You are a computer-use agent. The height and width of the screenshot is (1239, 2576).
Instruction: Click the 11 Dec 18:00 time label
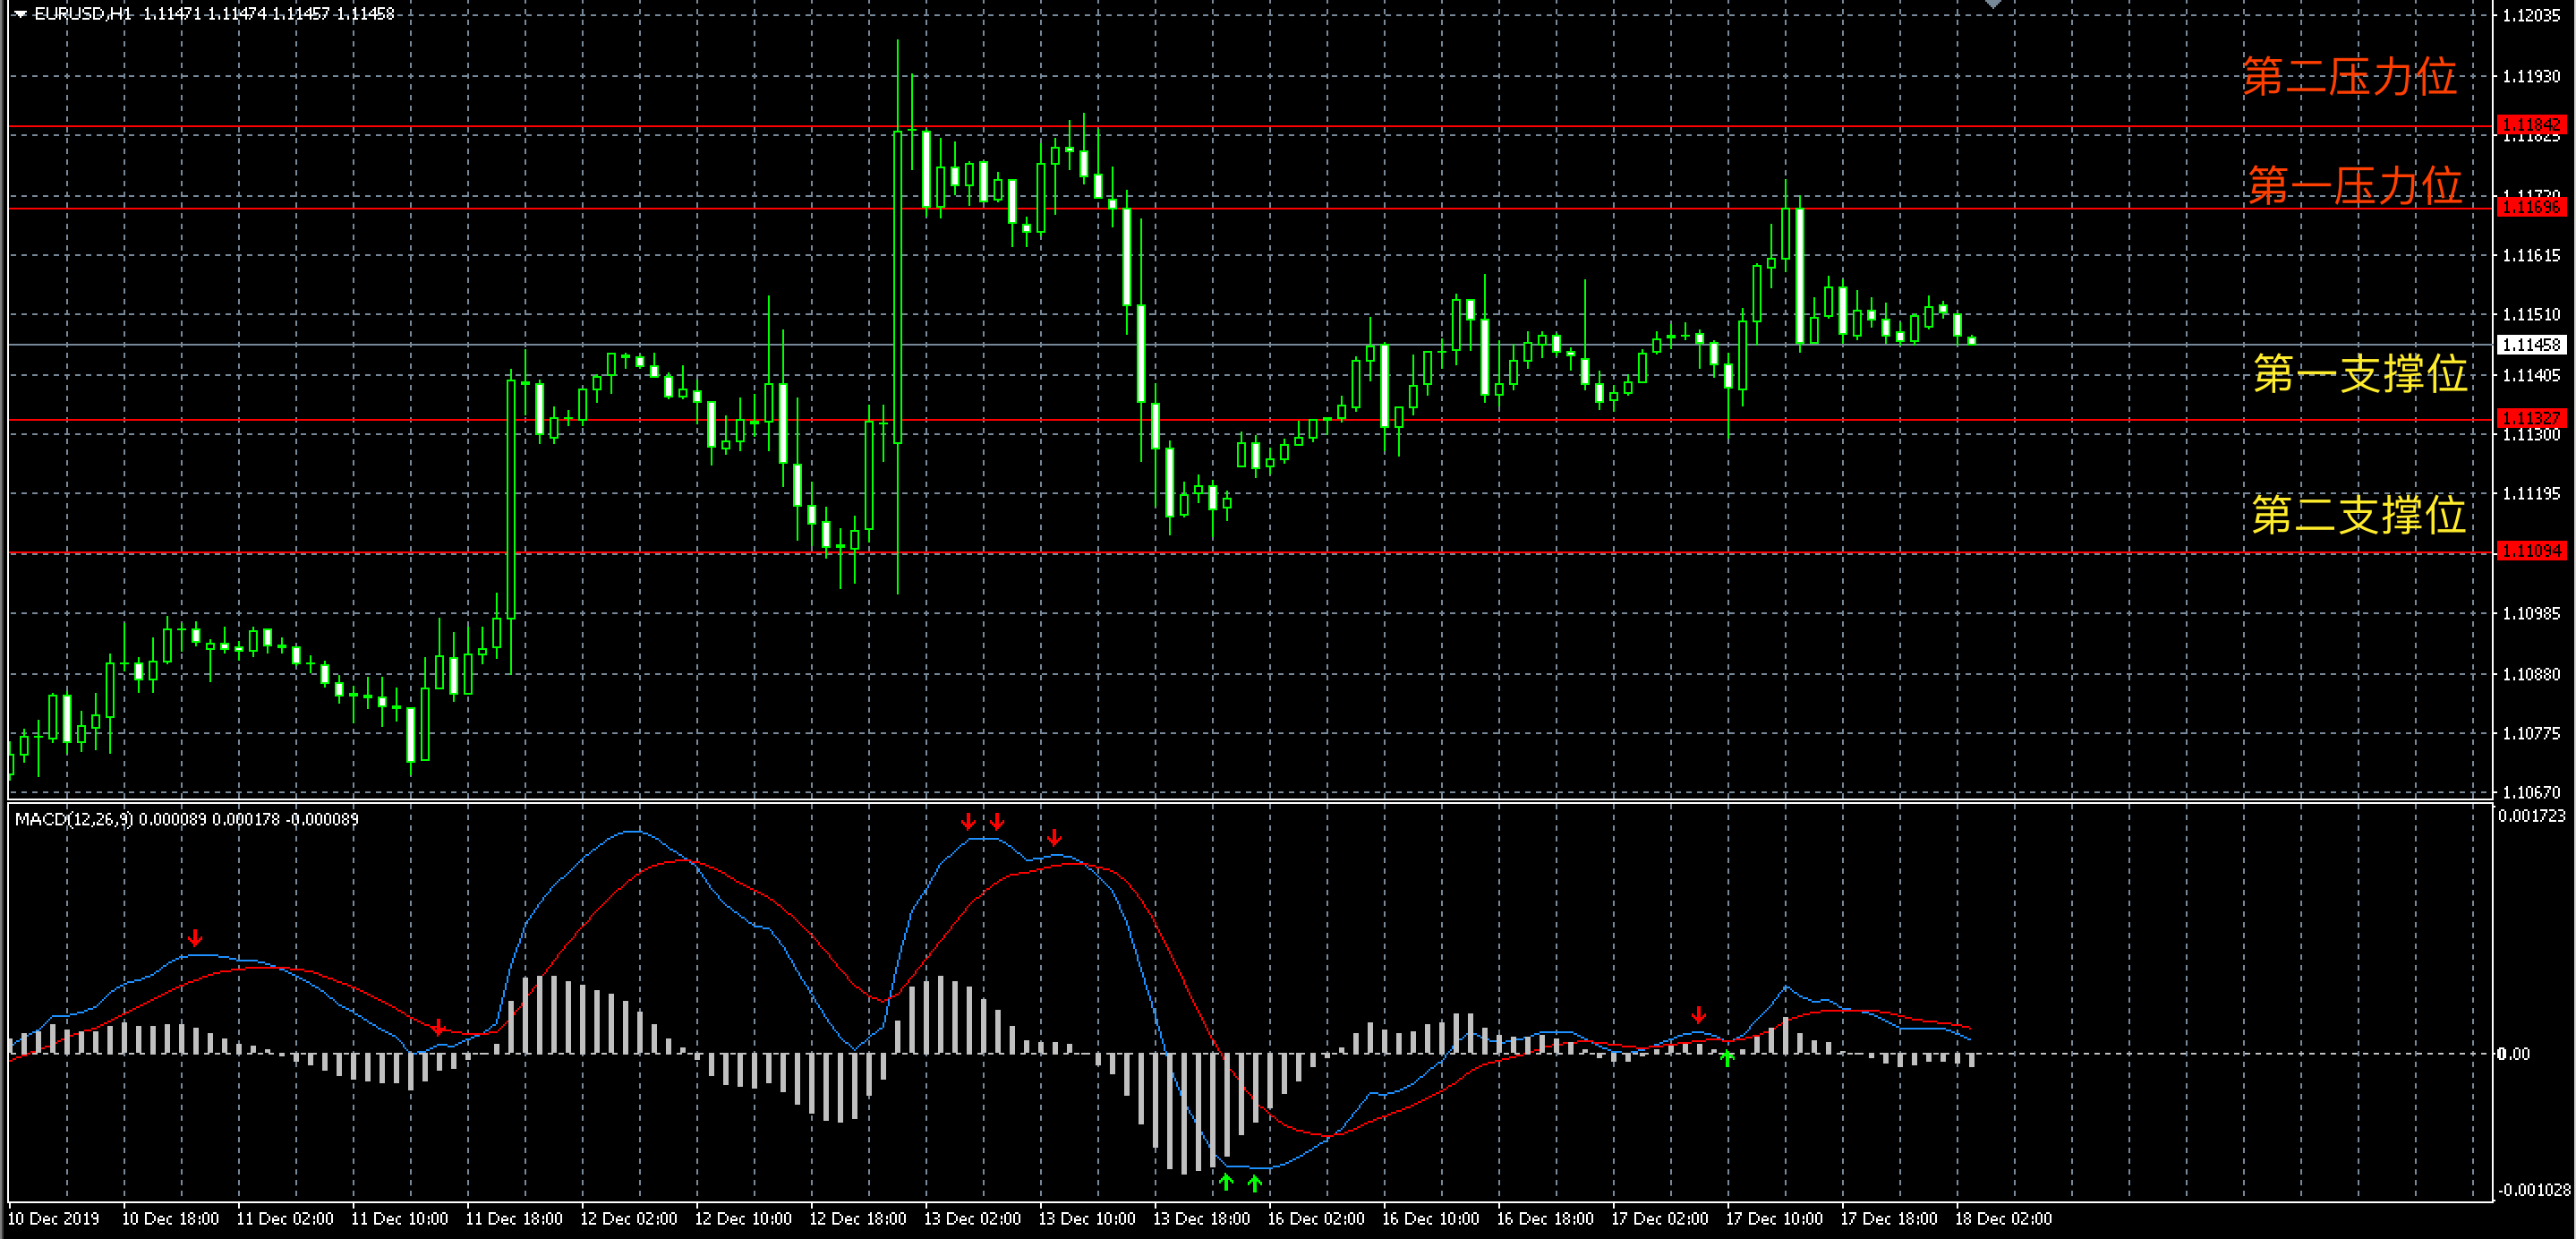pos(514,1219)
